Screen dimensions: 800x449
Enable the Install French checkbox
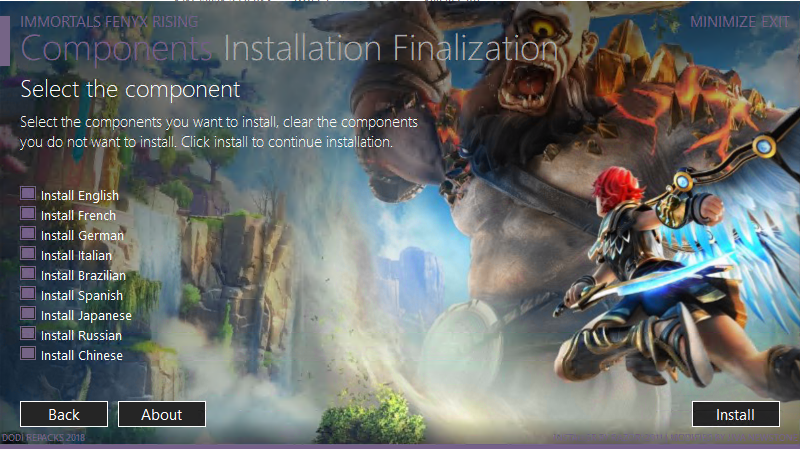pyautogui.click(x=28, y=213)
